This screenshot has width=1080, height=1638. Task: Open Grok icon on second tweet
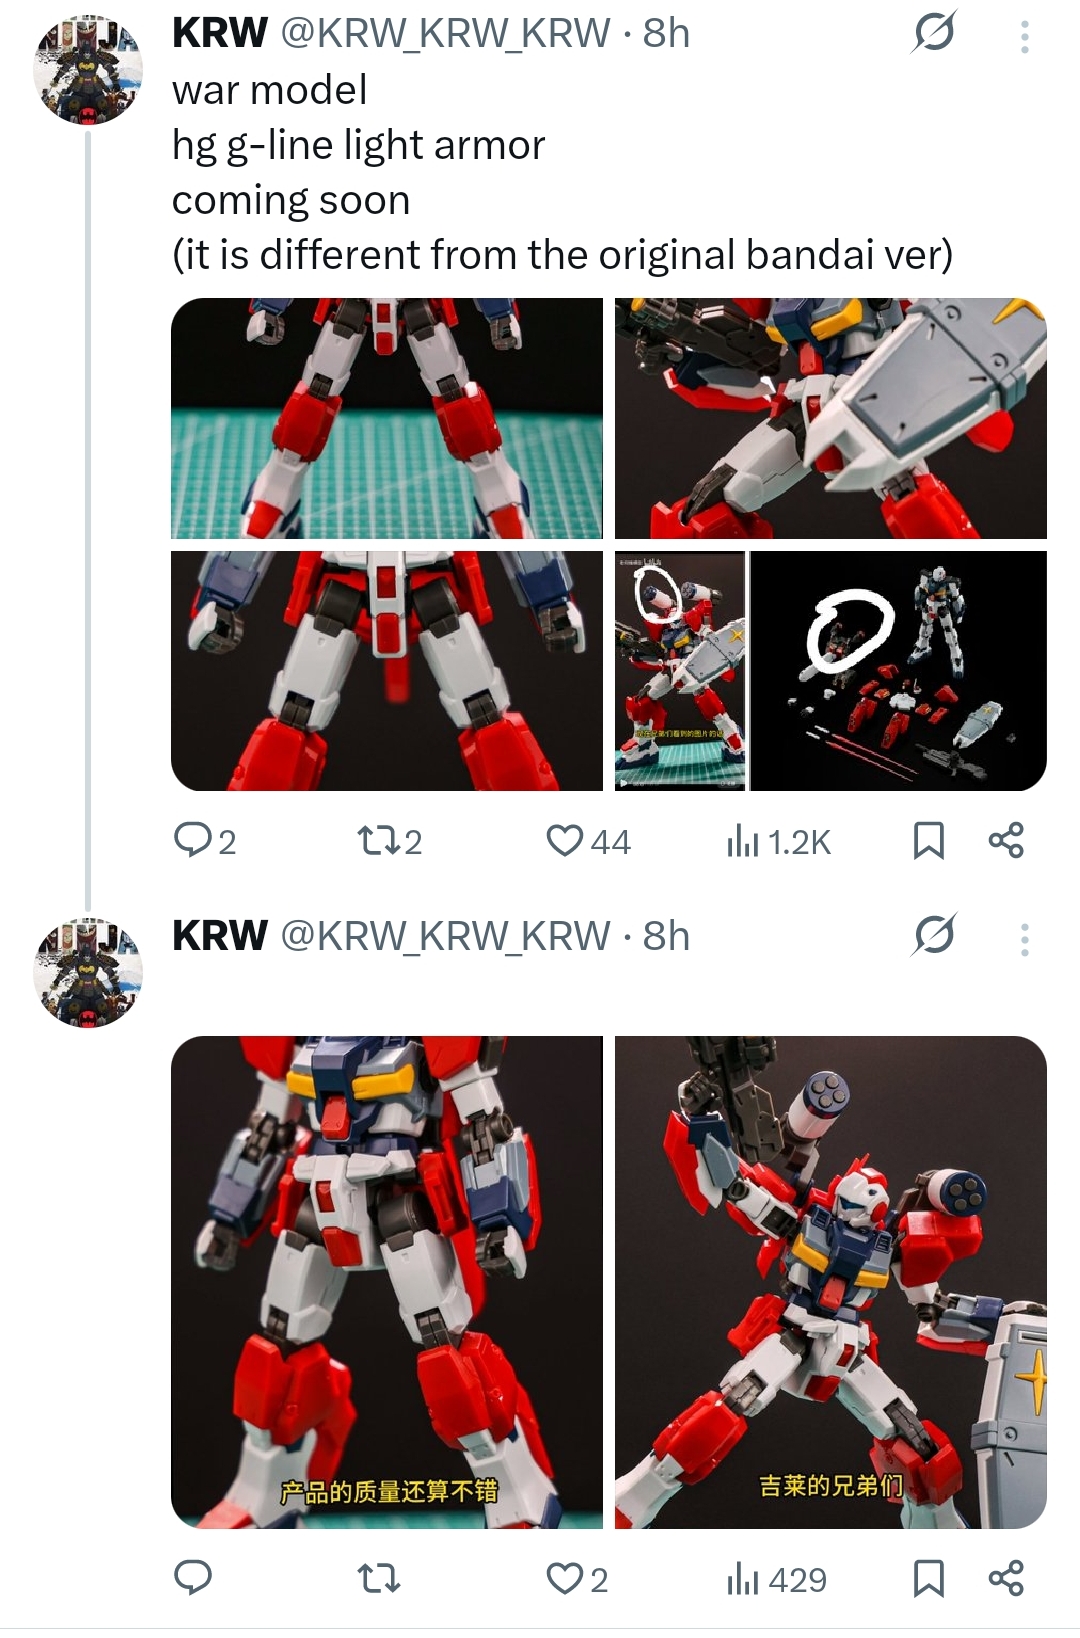point(934,935)
